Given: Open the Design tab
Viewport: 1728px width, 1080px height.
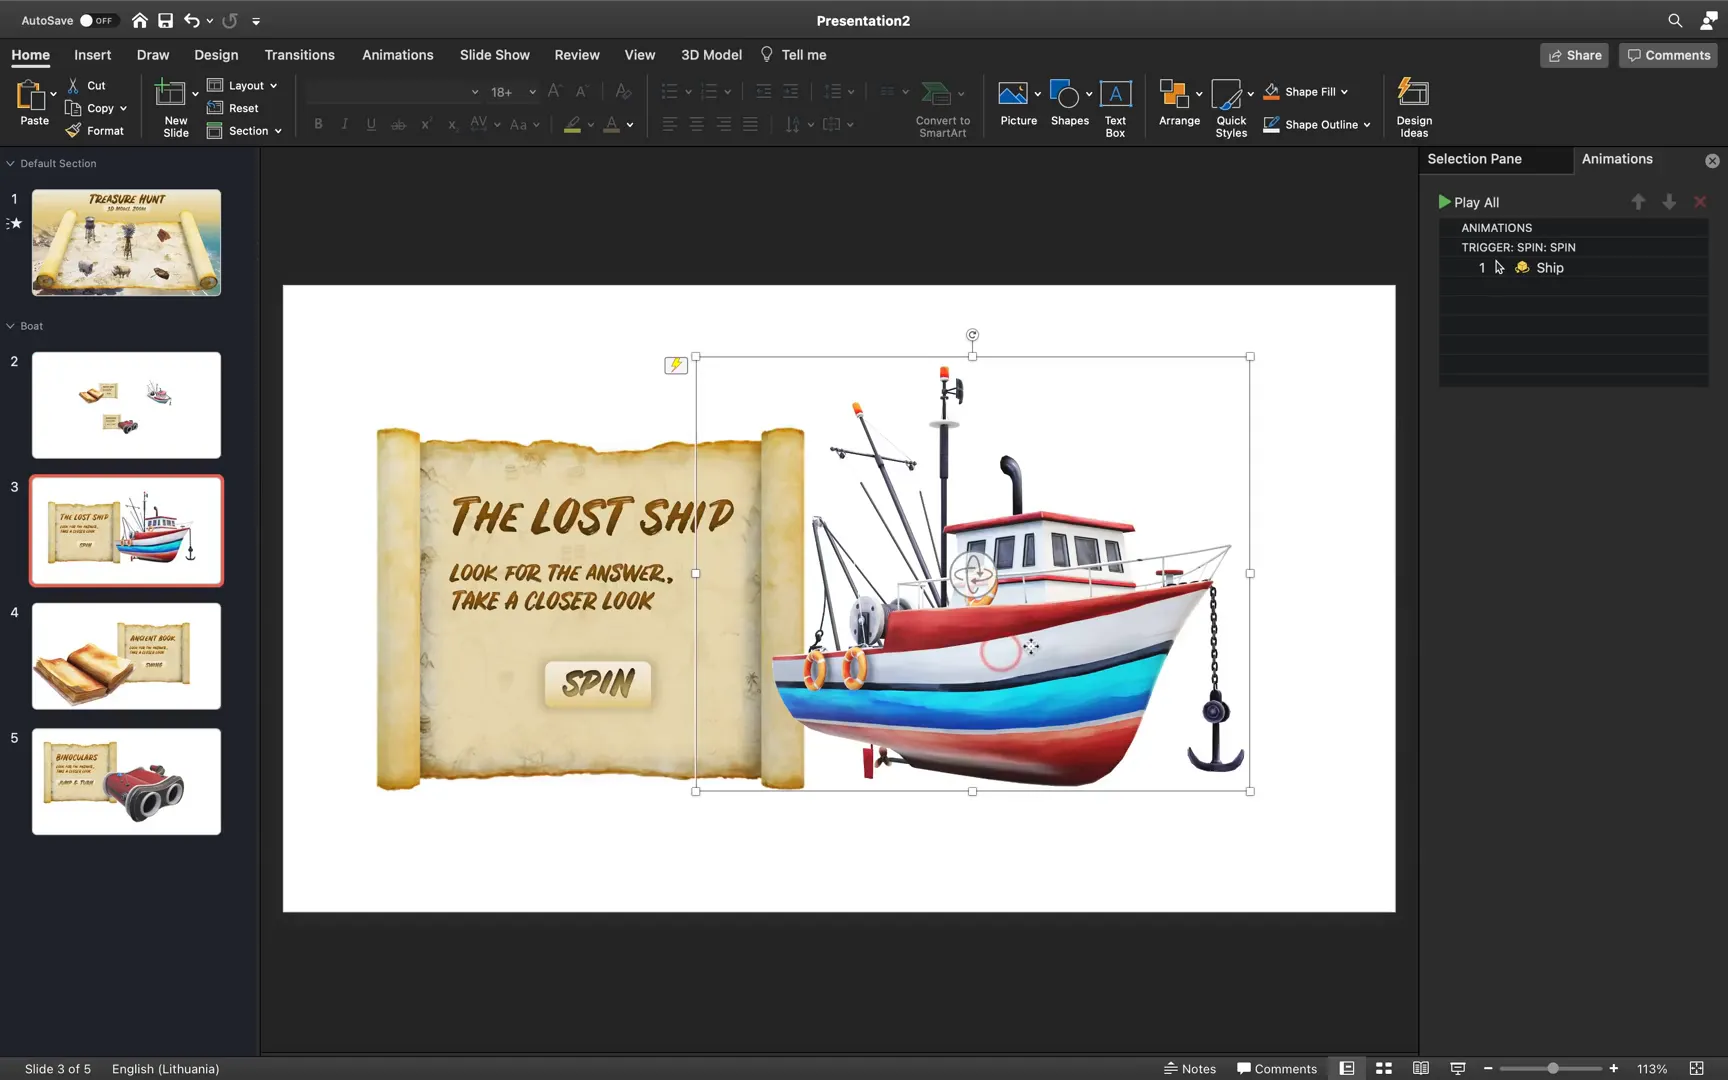Looking at the screenshot, I should tap(216, 55).
